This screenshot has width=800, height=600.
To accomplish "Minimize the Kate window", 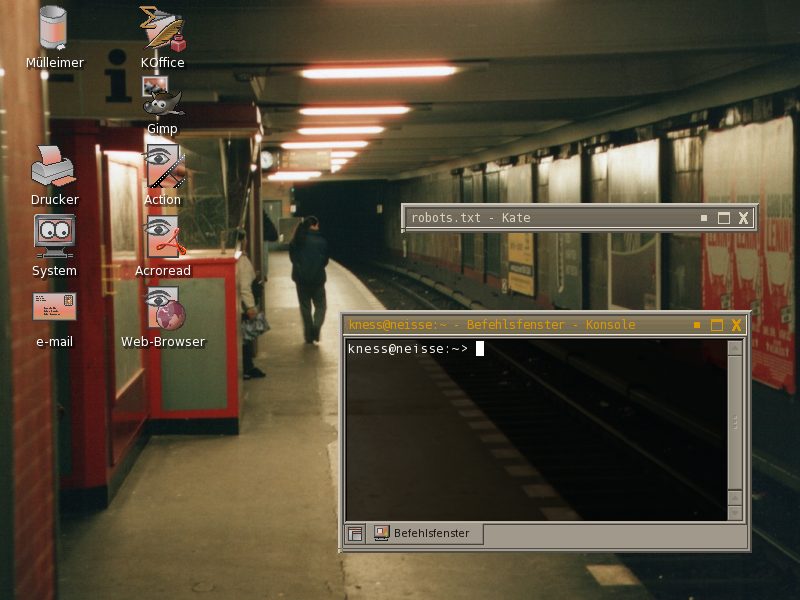I will pos(704,218).
